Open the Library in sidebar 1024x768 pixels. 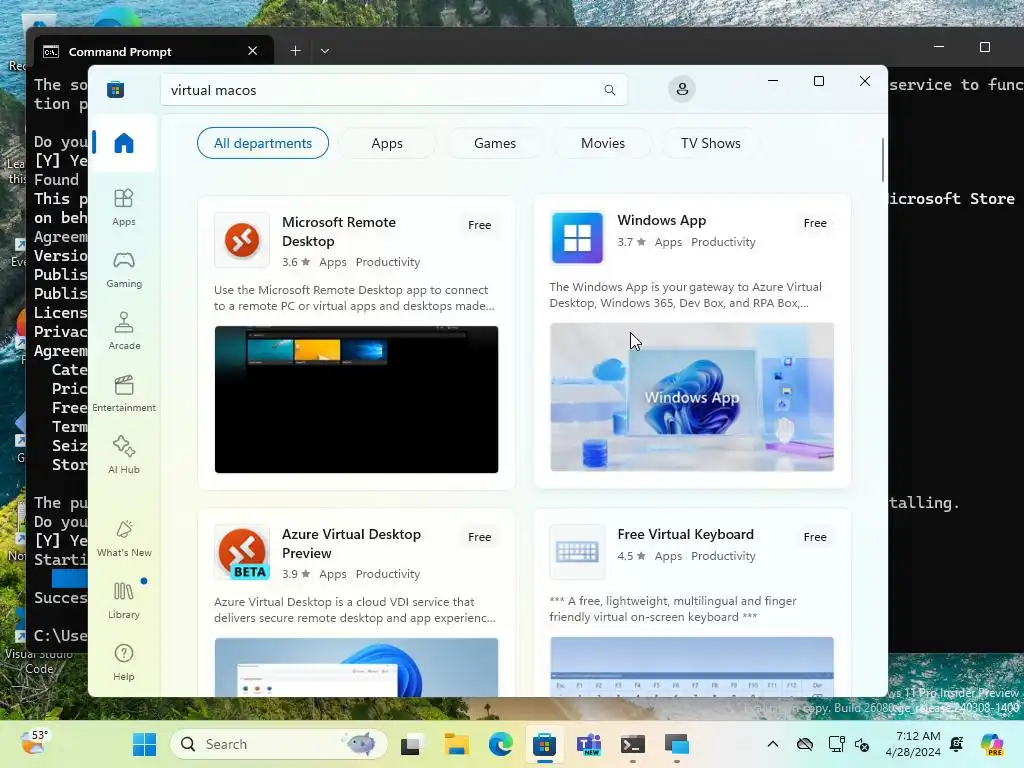(x=124, y=601)
